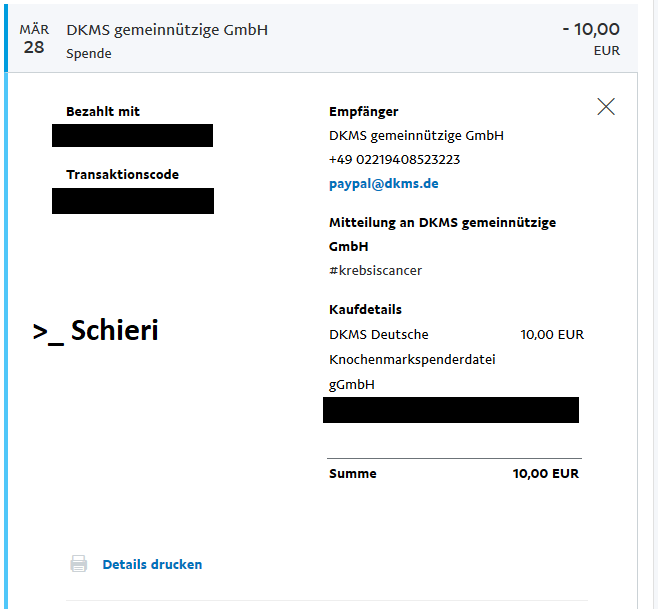Click the redacted transaction code box
Image resolution: width=658 pixels, height=609 pixels.
(x=133, y=201)
